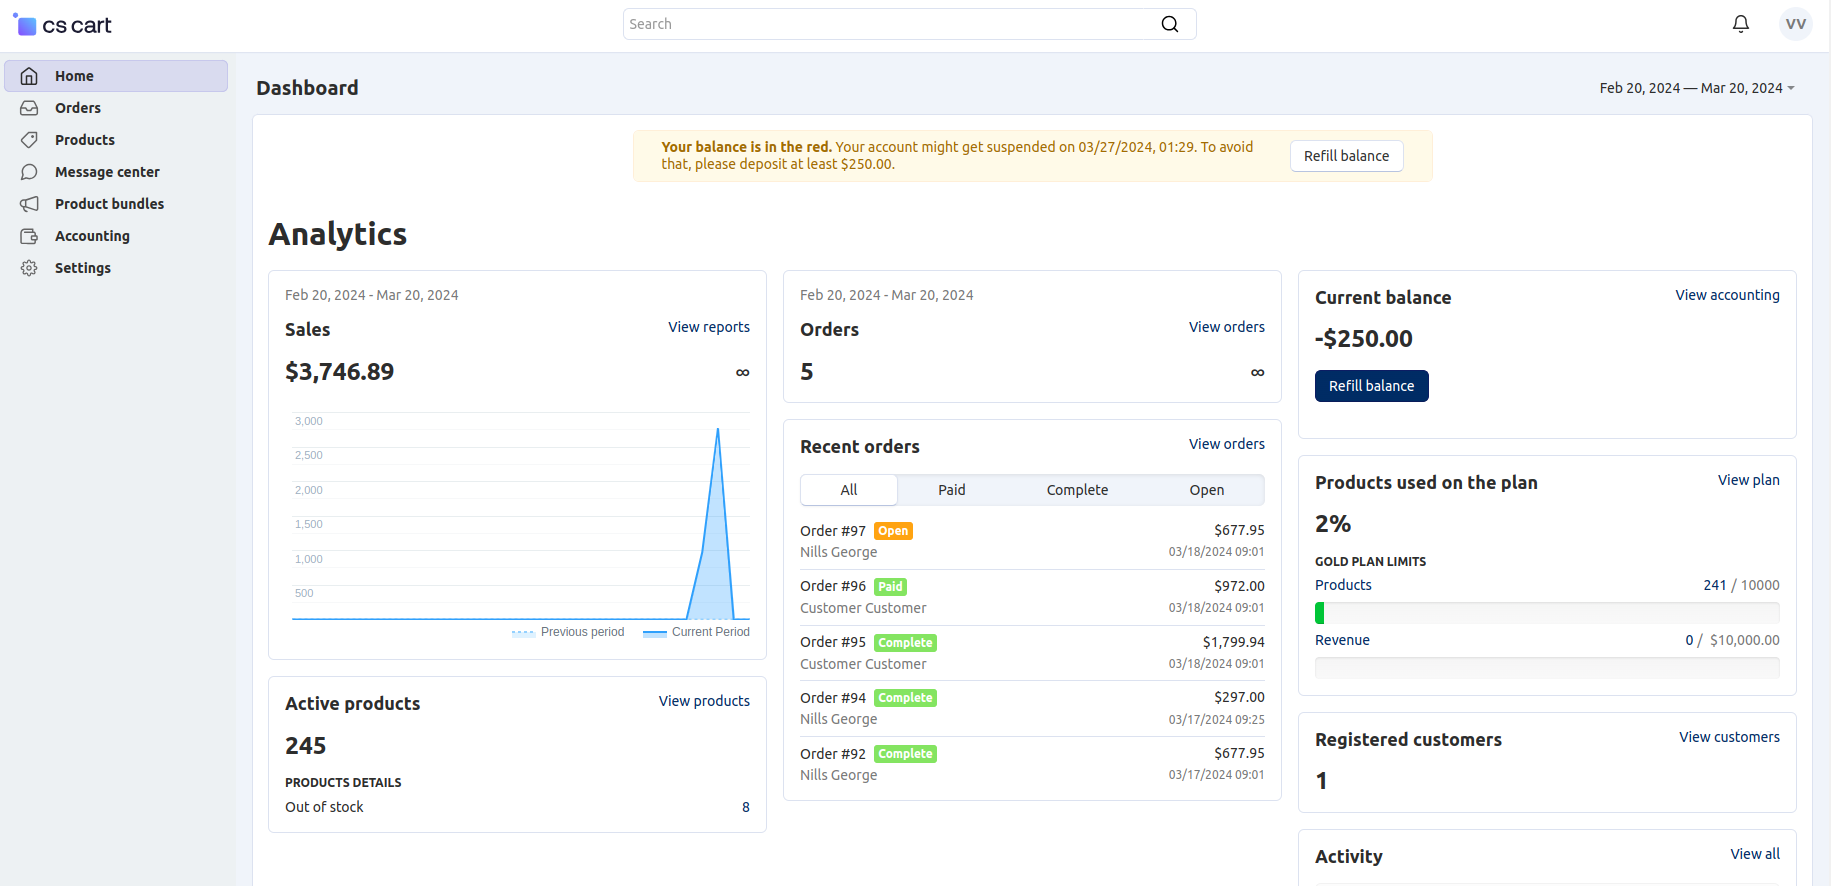
Task: Click the Products limit label
Action: click(x=1343, y=585)
